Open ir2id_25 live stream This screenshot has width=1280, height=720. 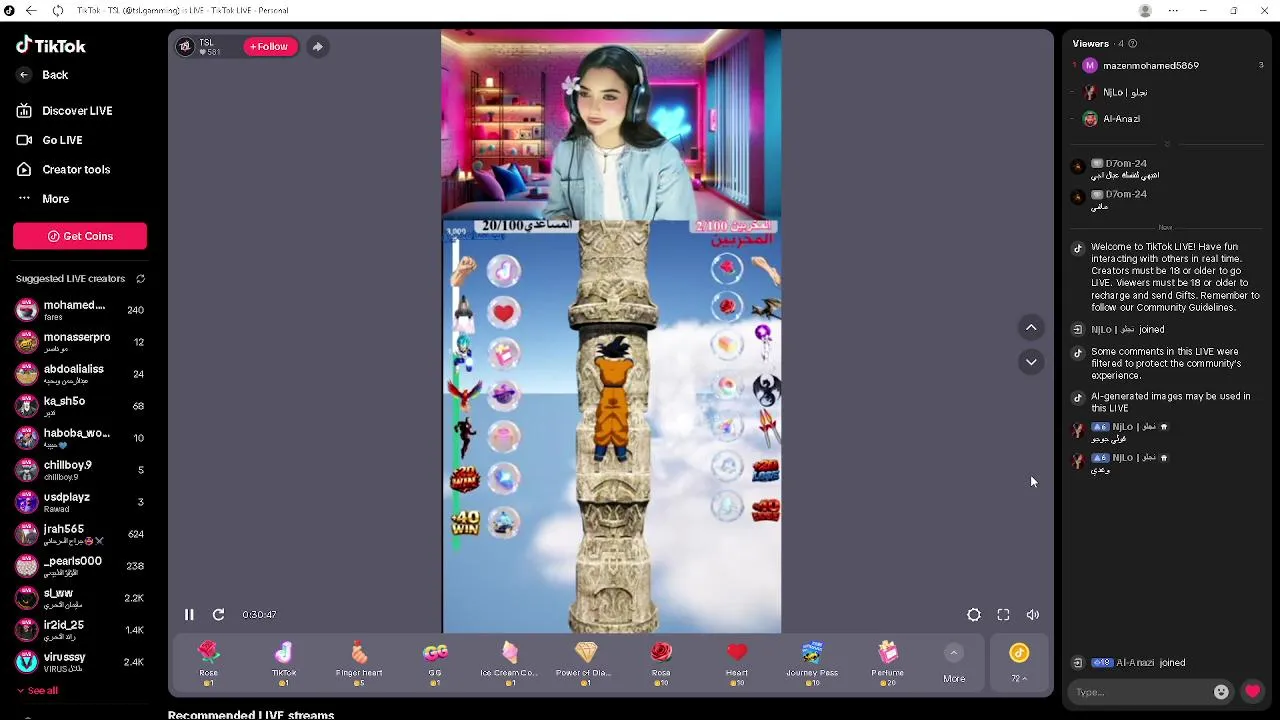point(80,630)
